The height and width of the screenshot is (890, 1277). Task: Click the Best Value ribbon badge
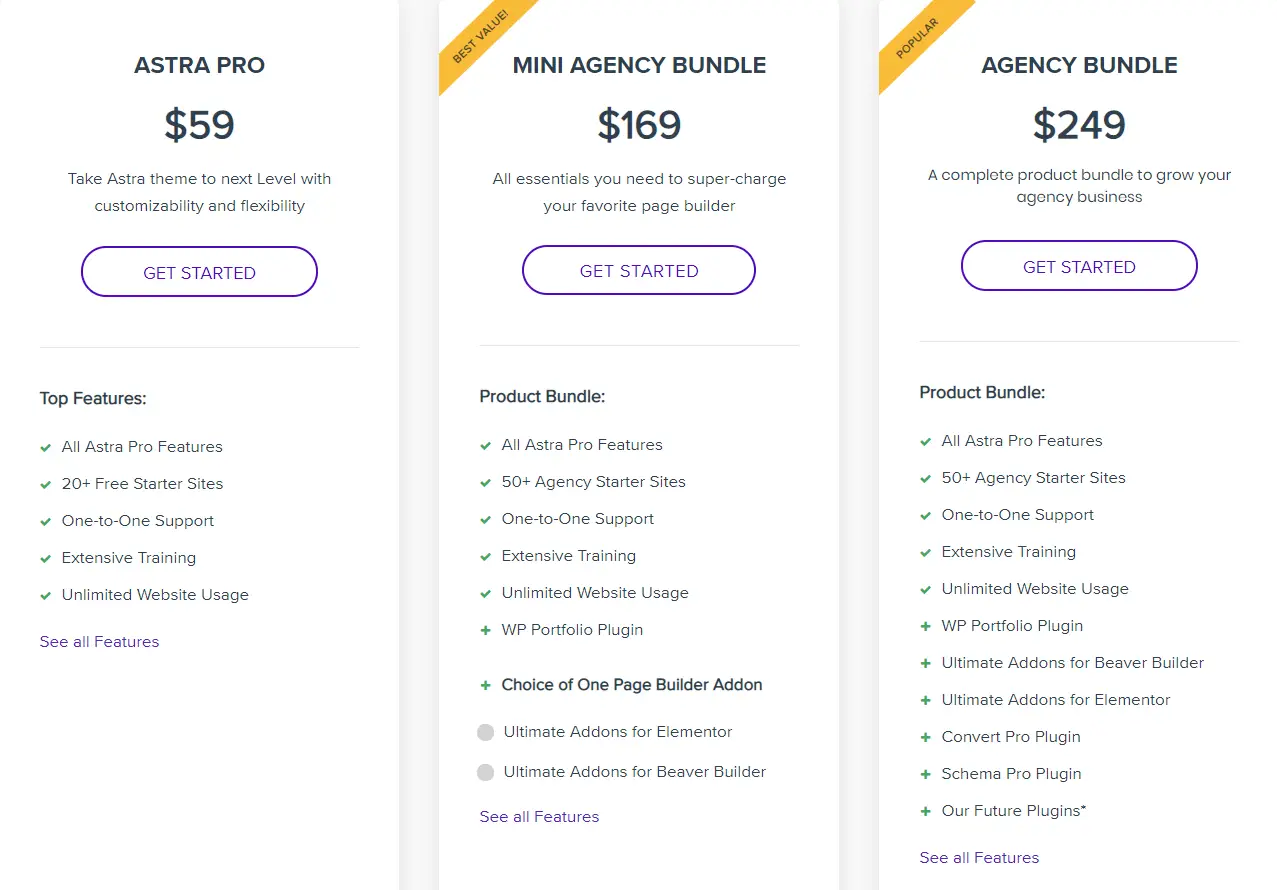(481, 38)
